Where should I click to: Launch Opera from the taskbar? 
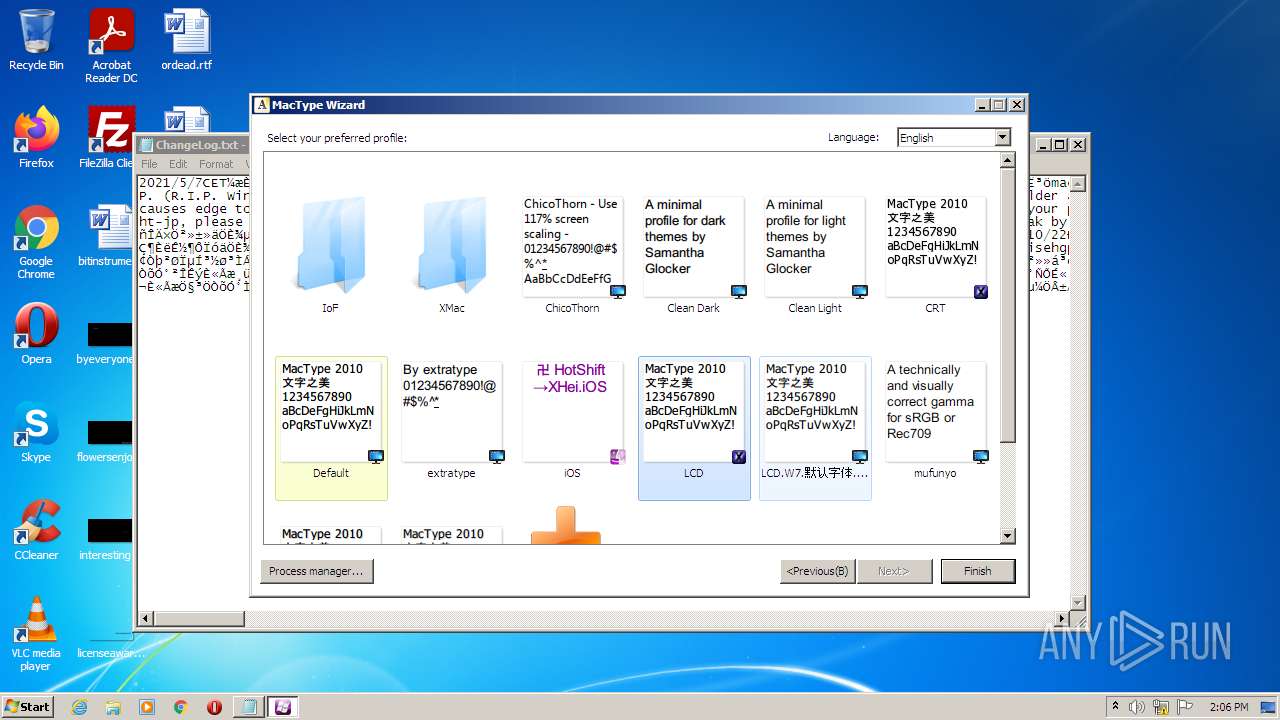click(x=214, y=707)
